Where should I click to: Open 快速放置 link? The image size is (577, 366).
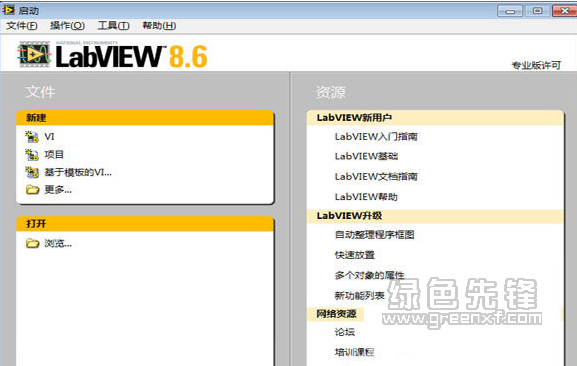(x=355, y=255)
